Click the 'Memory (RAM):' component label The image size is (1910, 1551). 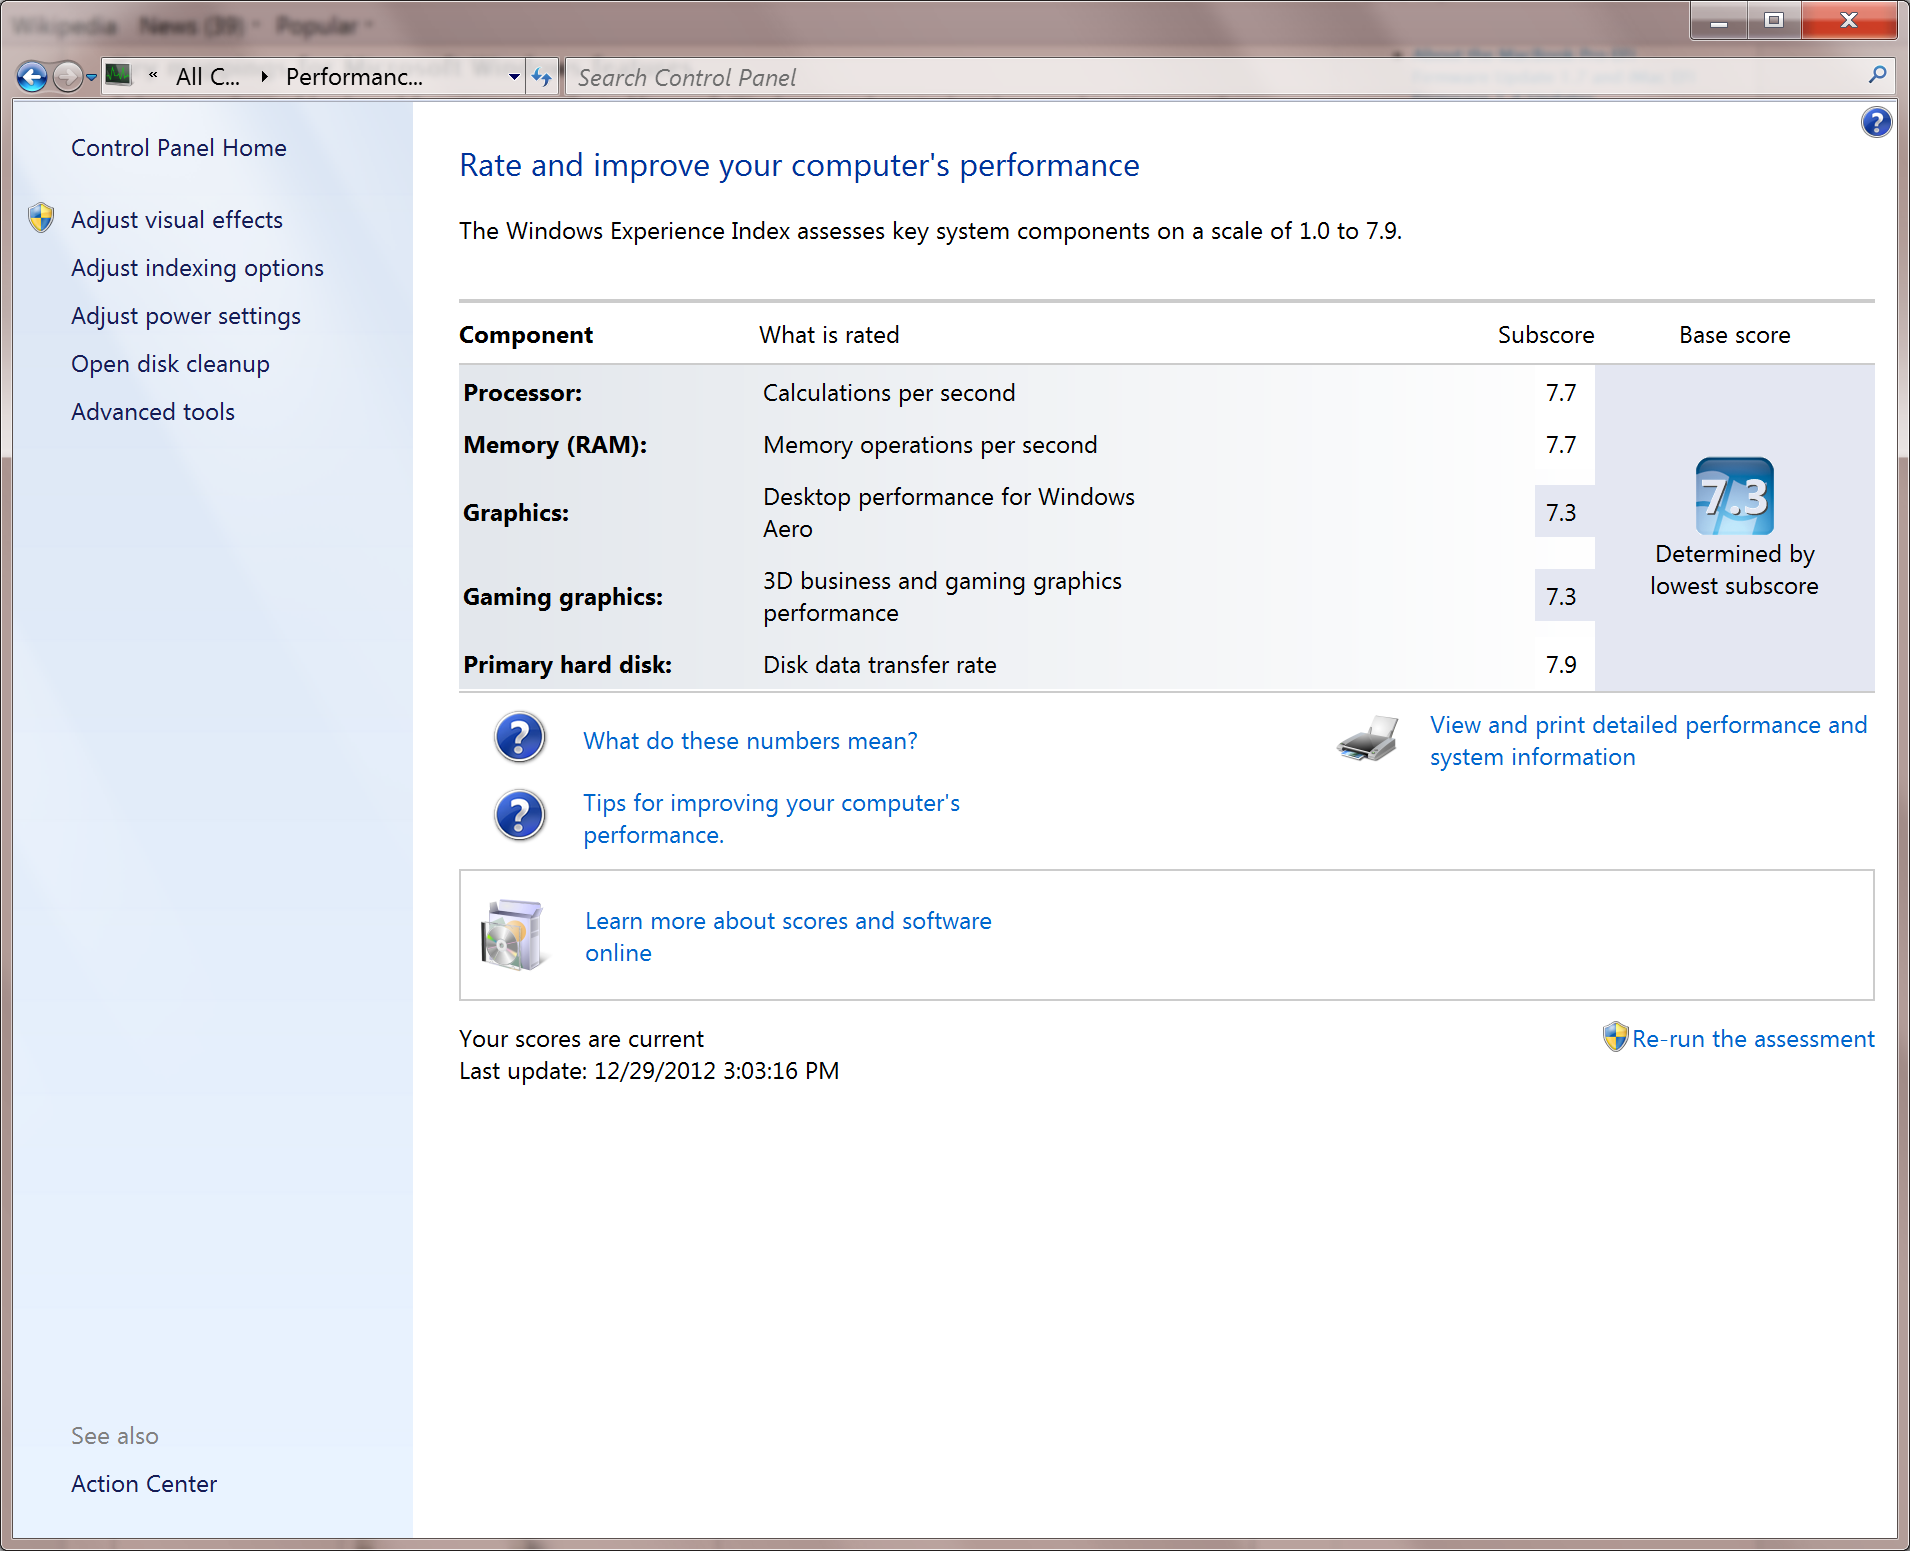tap(555, 445)
